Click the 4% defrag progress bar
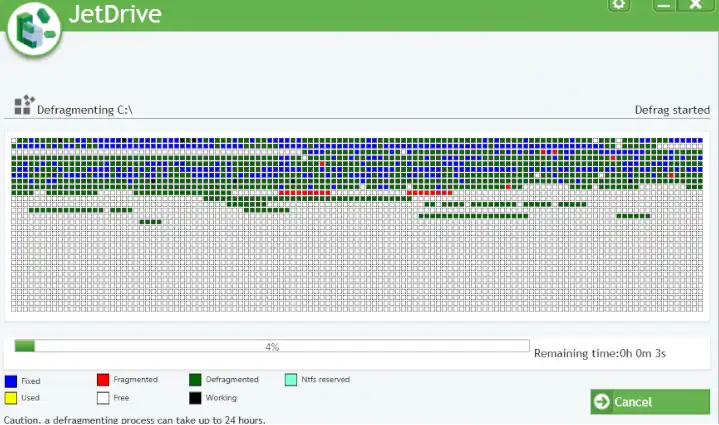The image size is (719, 425). (x=271, y=346)
